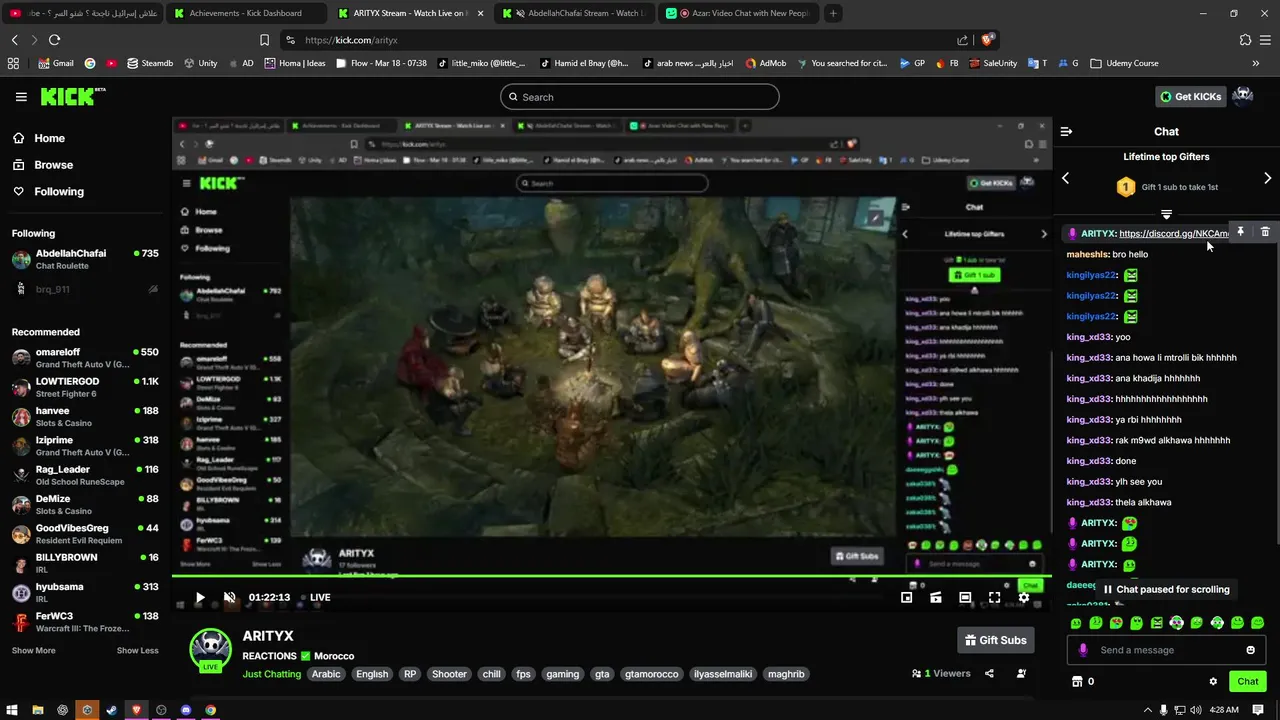The image size is (1280, 720).
Task: Click the Send a message field
Action: coord(1166,650)
